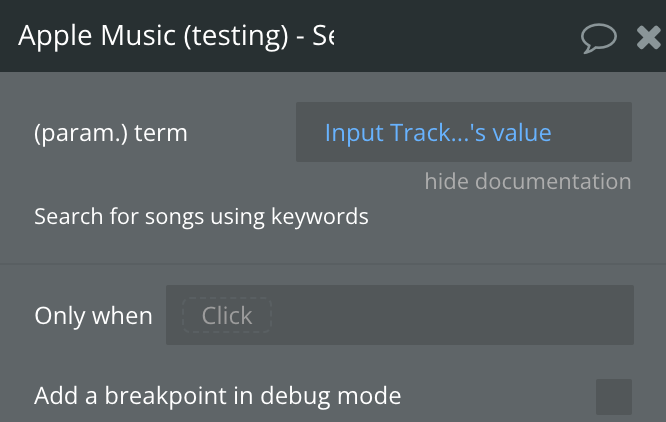Click the "Search for songs using keywords" documentation text
The height and width of the screenshot is (422, 666).
point(201,217)
